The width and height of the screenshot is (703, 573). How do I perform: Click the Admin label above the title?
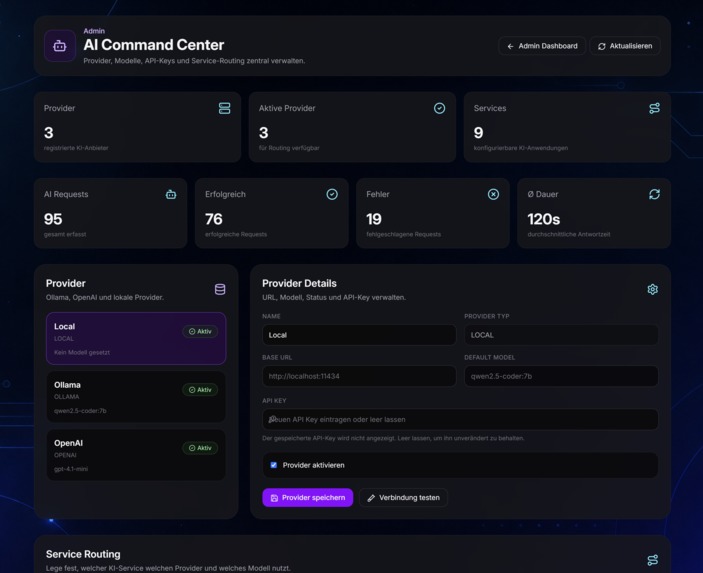[x=94, y=31]
